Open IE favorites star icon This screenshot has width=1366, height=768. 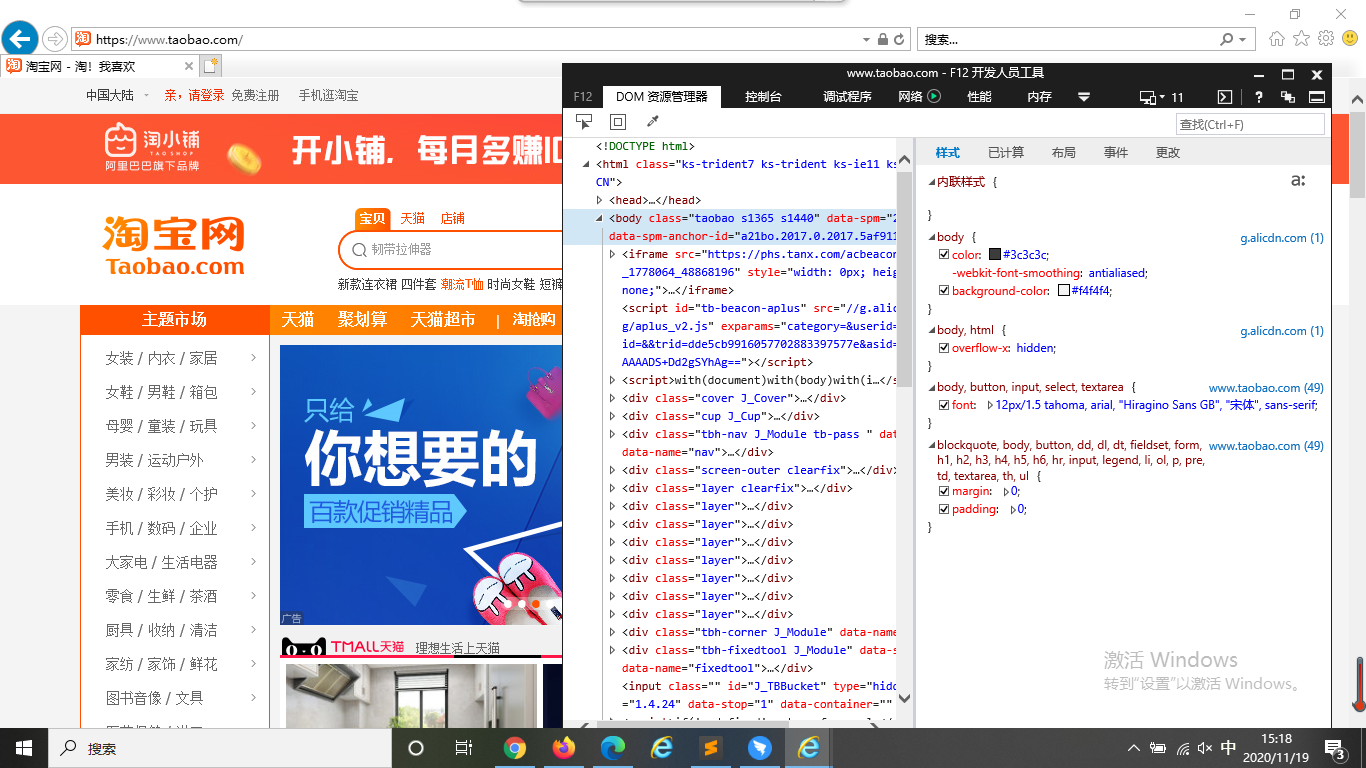pos(1301,39)
